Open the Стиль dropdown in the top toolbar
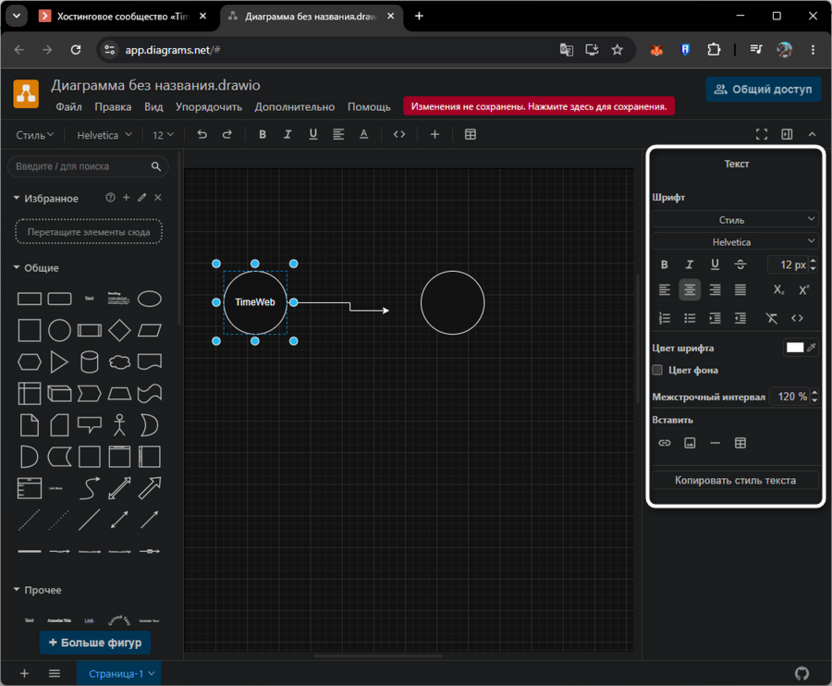832x686 pixels. pyautogui.click(x=34, y=135)
